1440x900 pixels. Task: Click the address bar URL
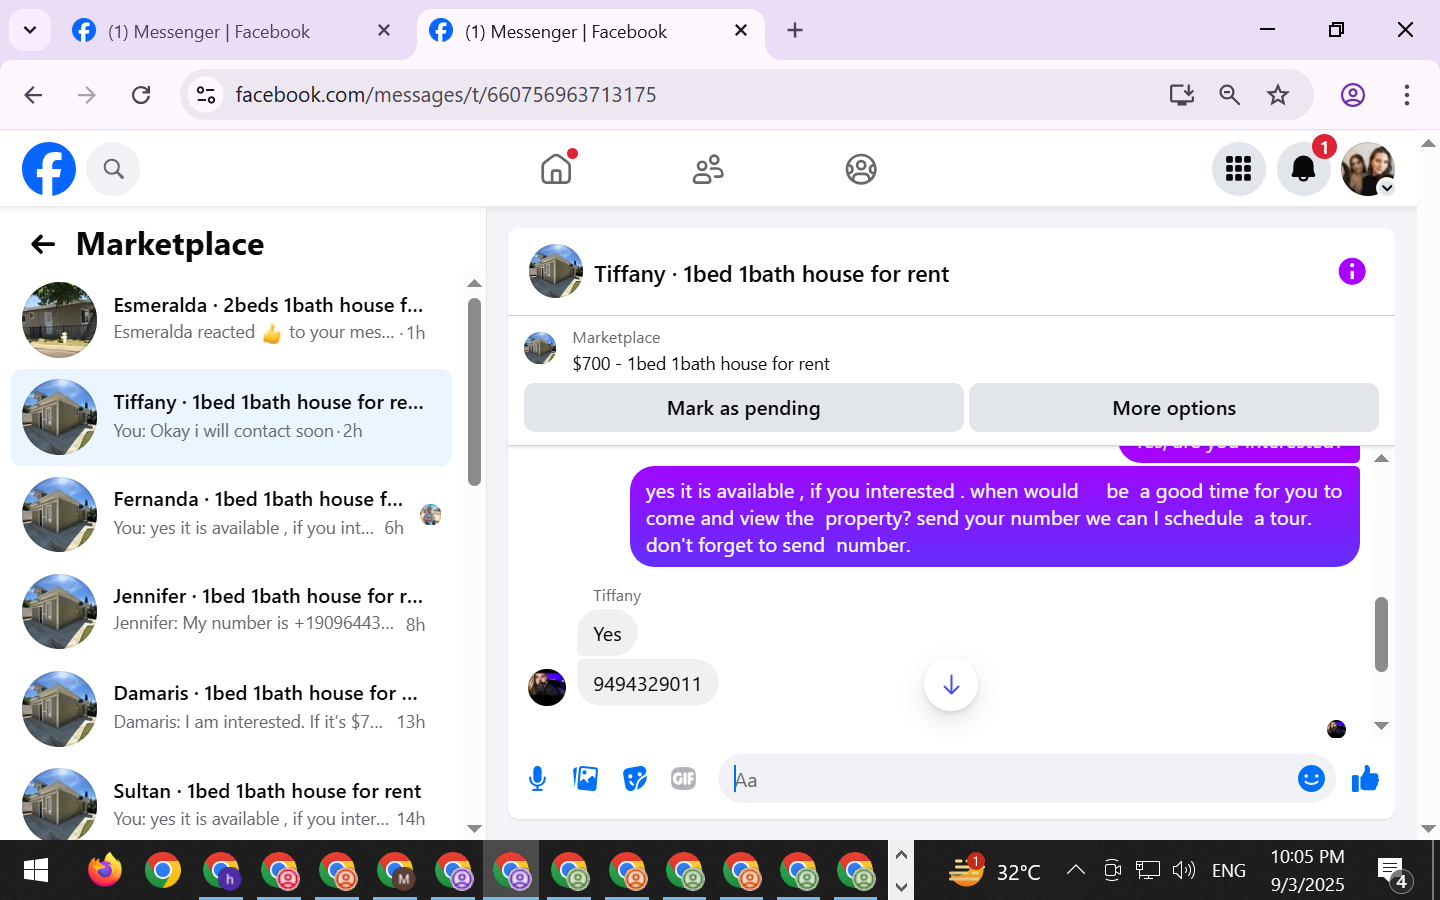446,95
